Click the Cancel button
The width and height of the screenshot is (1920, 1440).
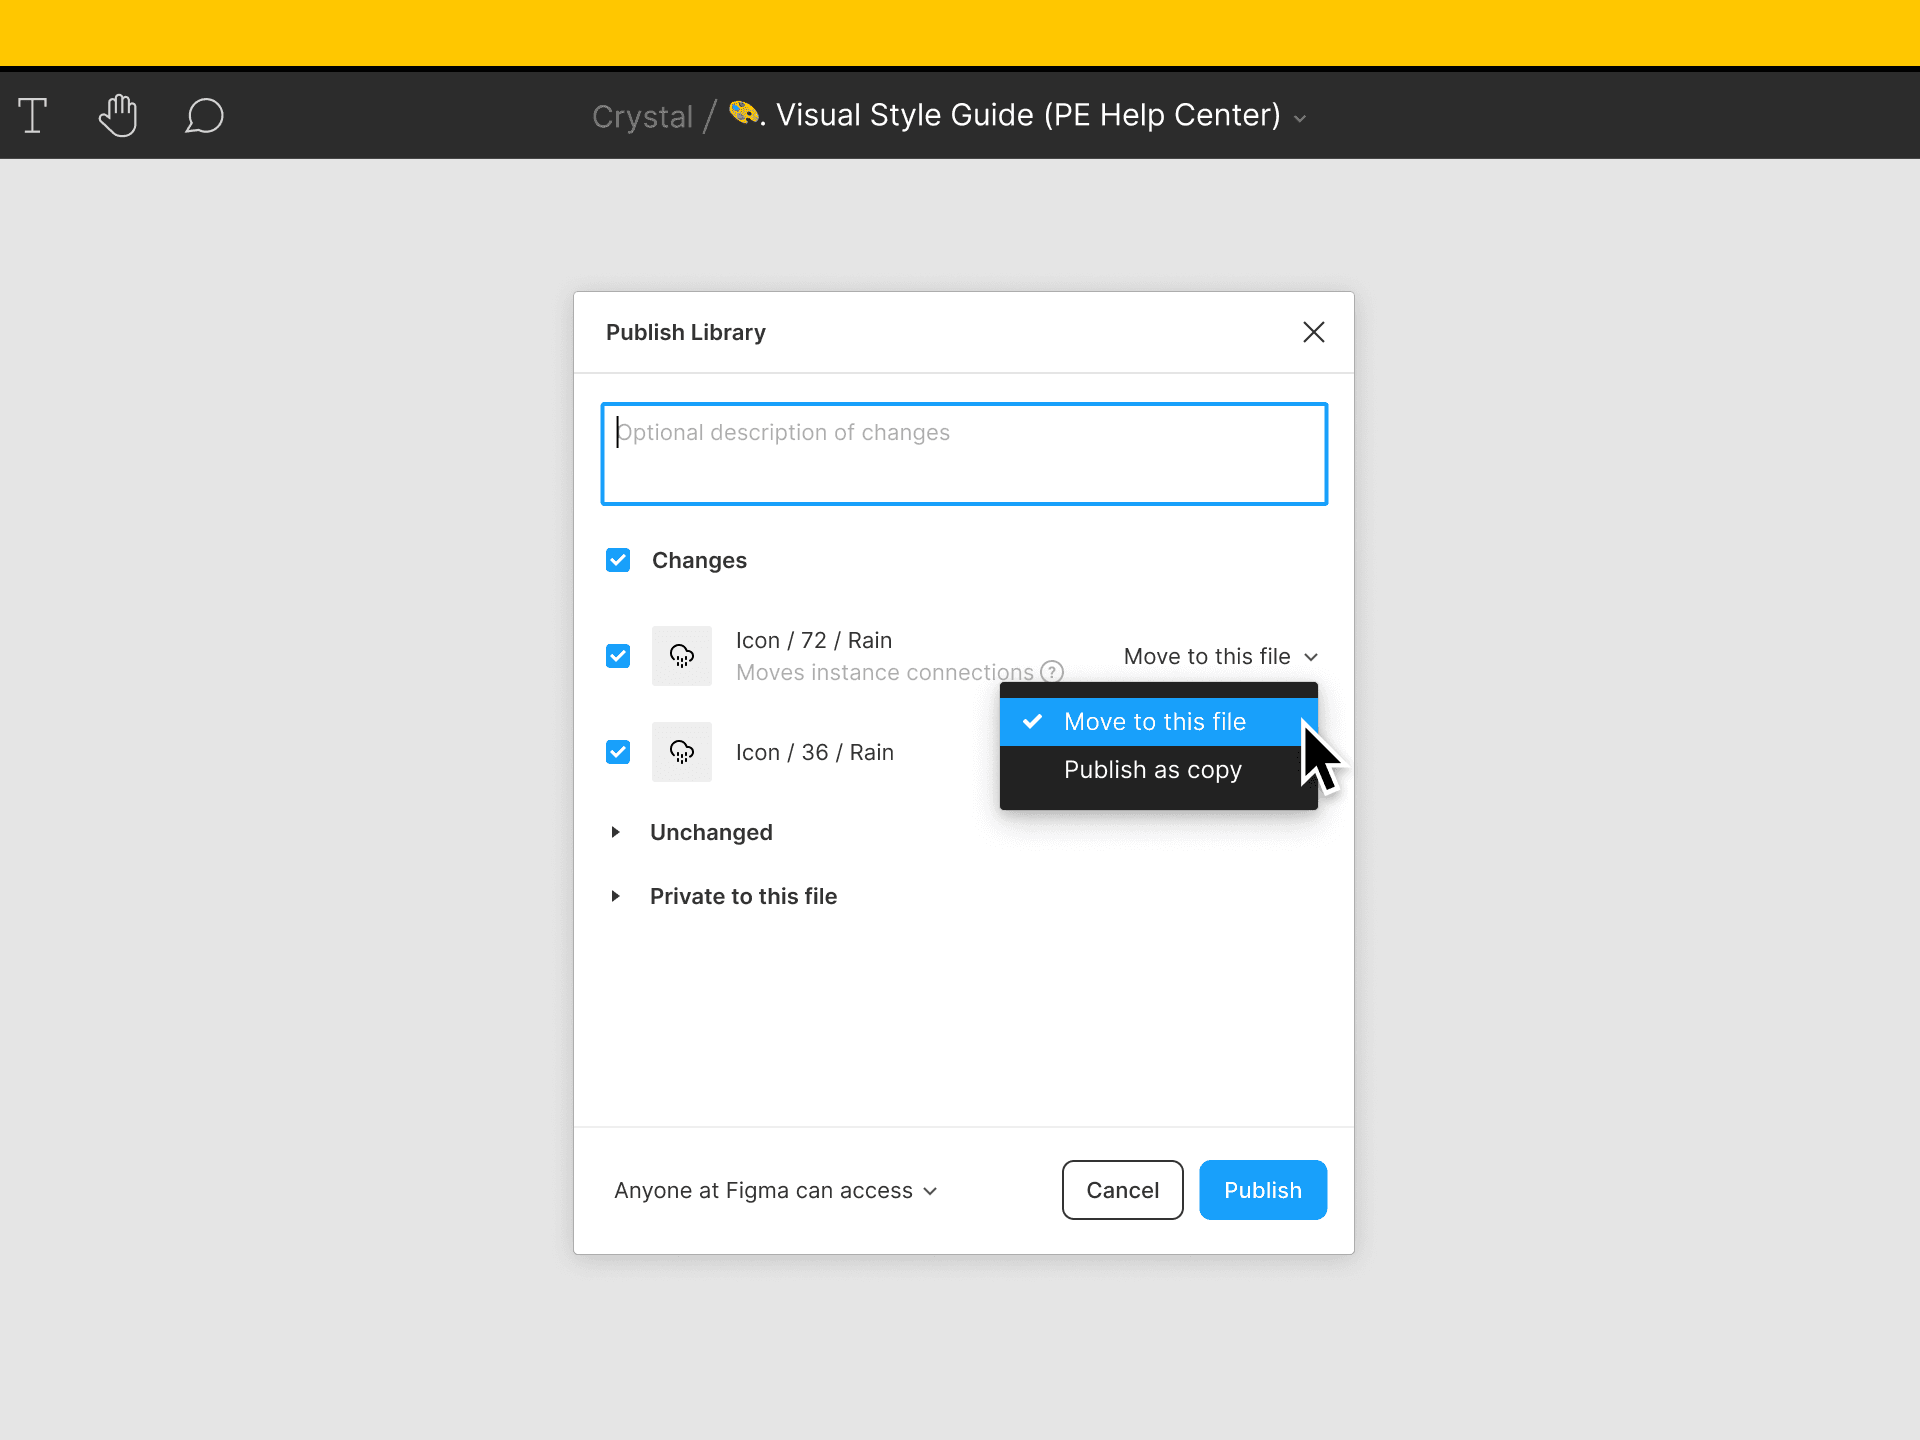click(x=1123, y=1190)
